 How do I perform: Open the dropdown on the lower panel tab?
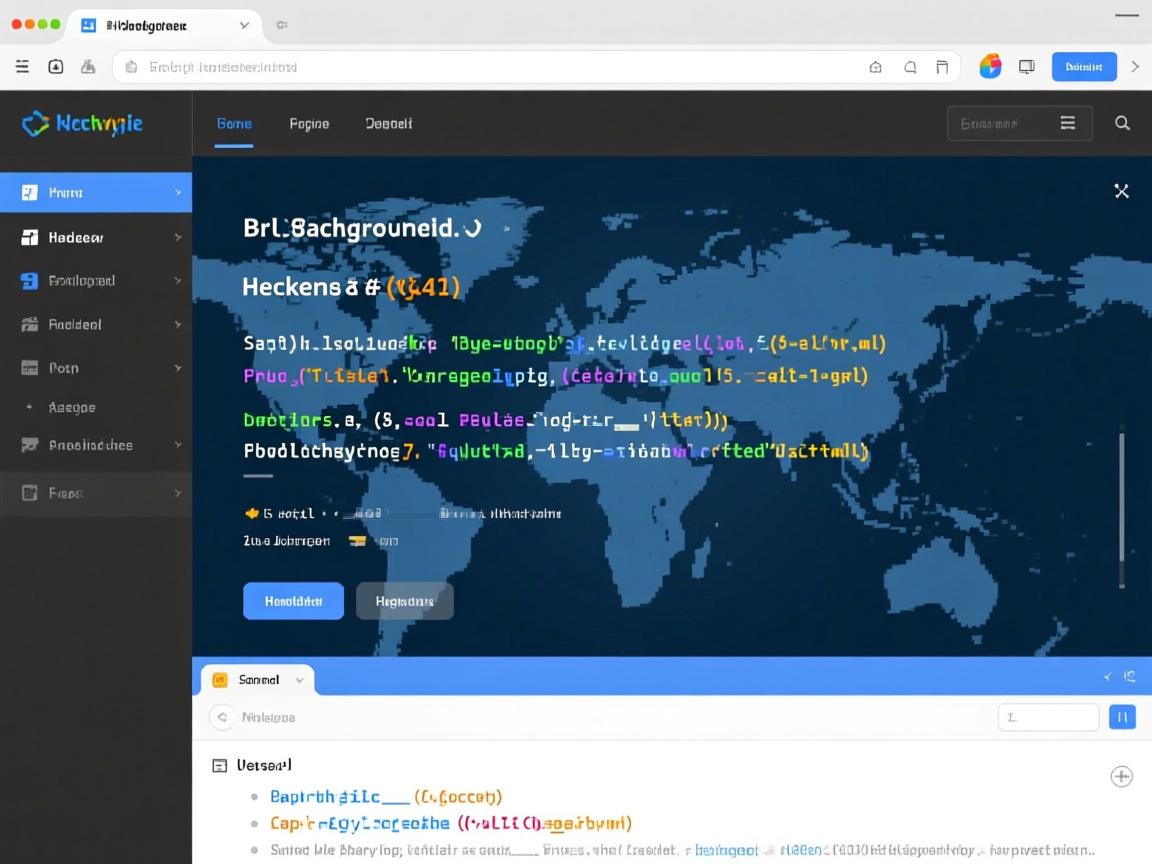299,680
